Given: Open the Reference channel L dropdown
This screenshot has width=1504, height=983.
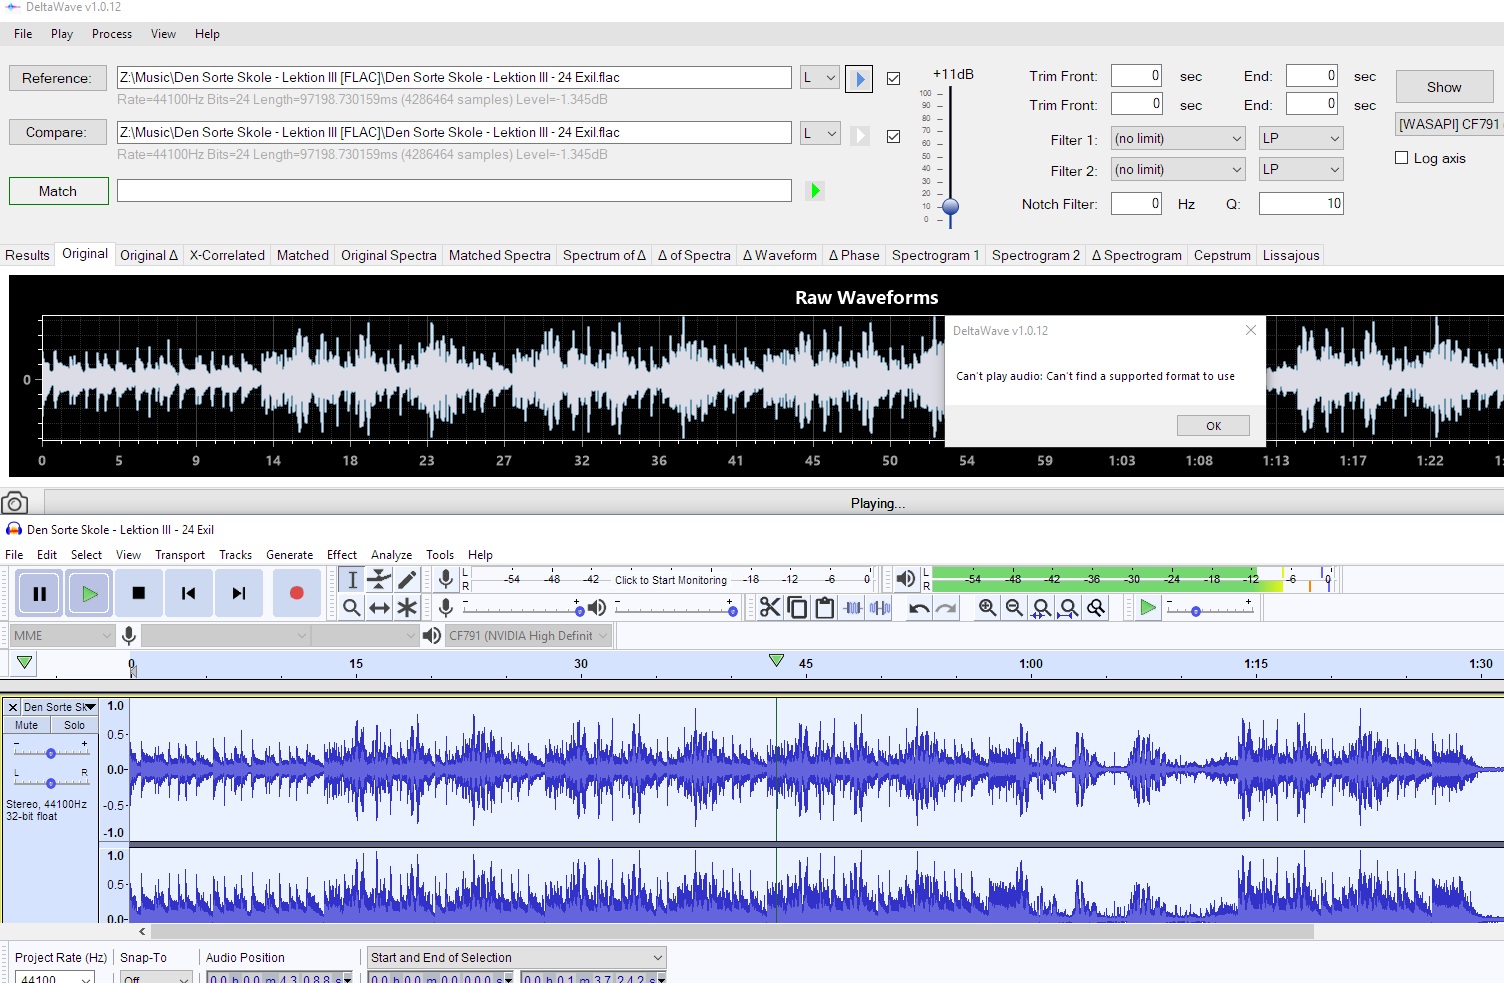Looking at the screenshot, I should point(820,77).
